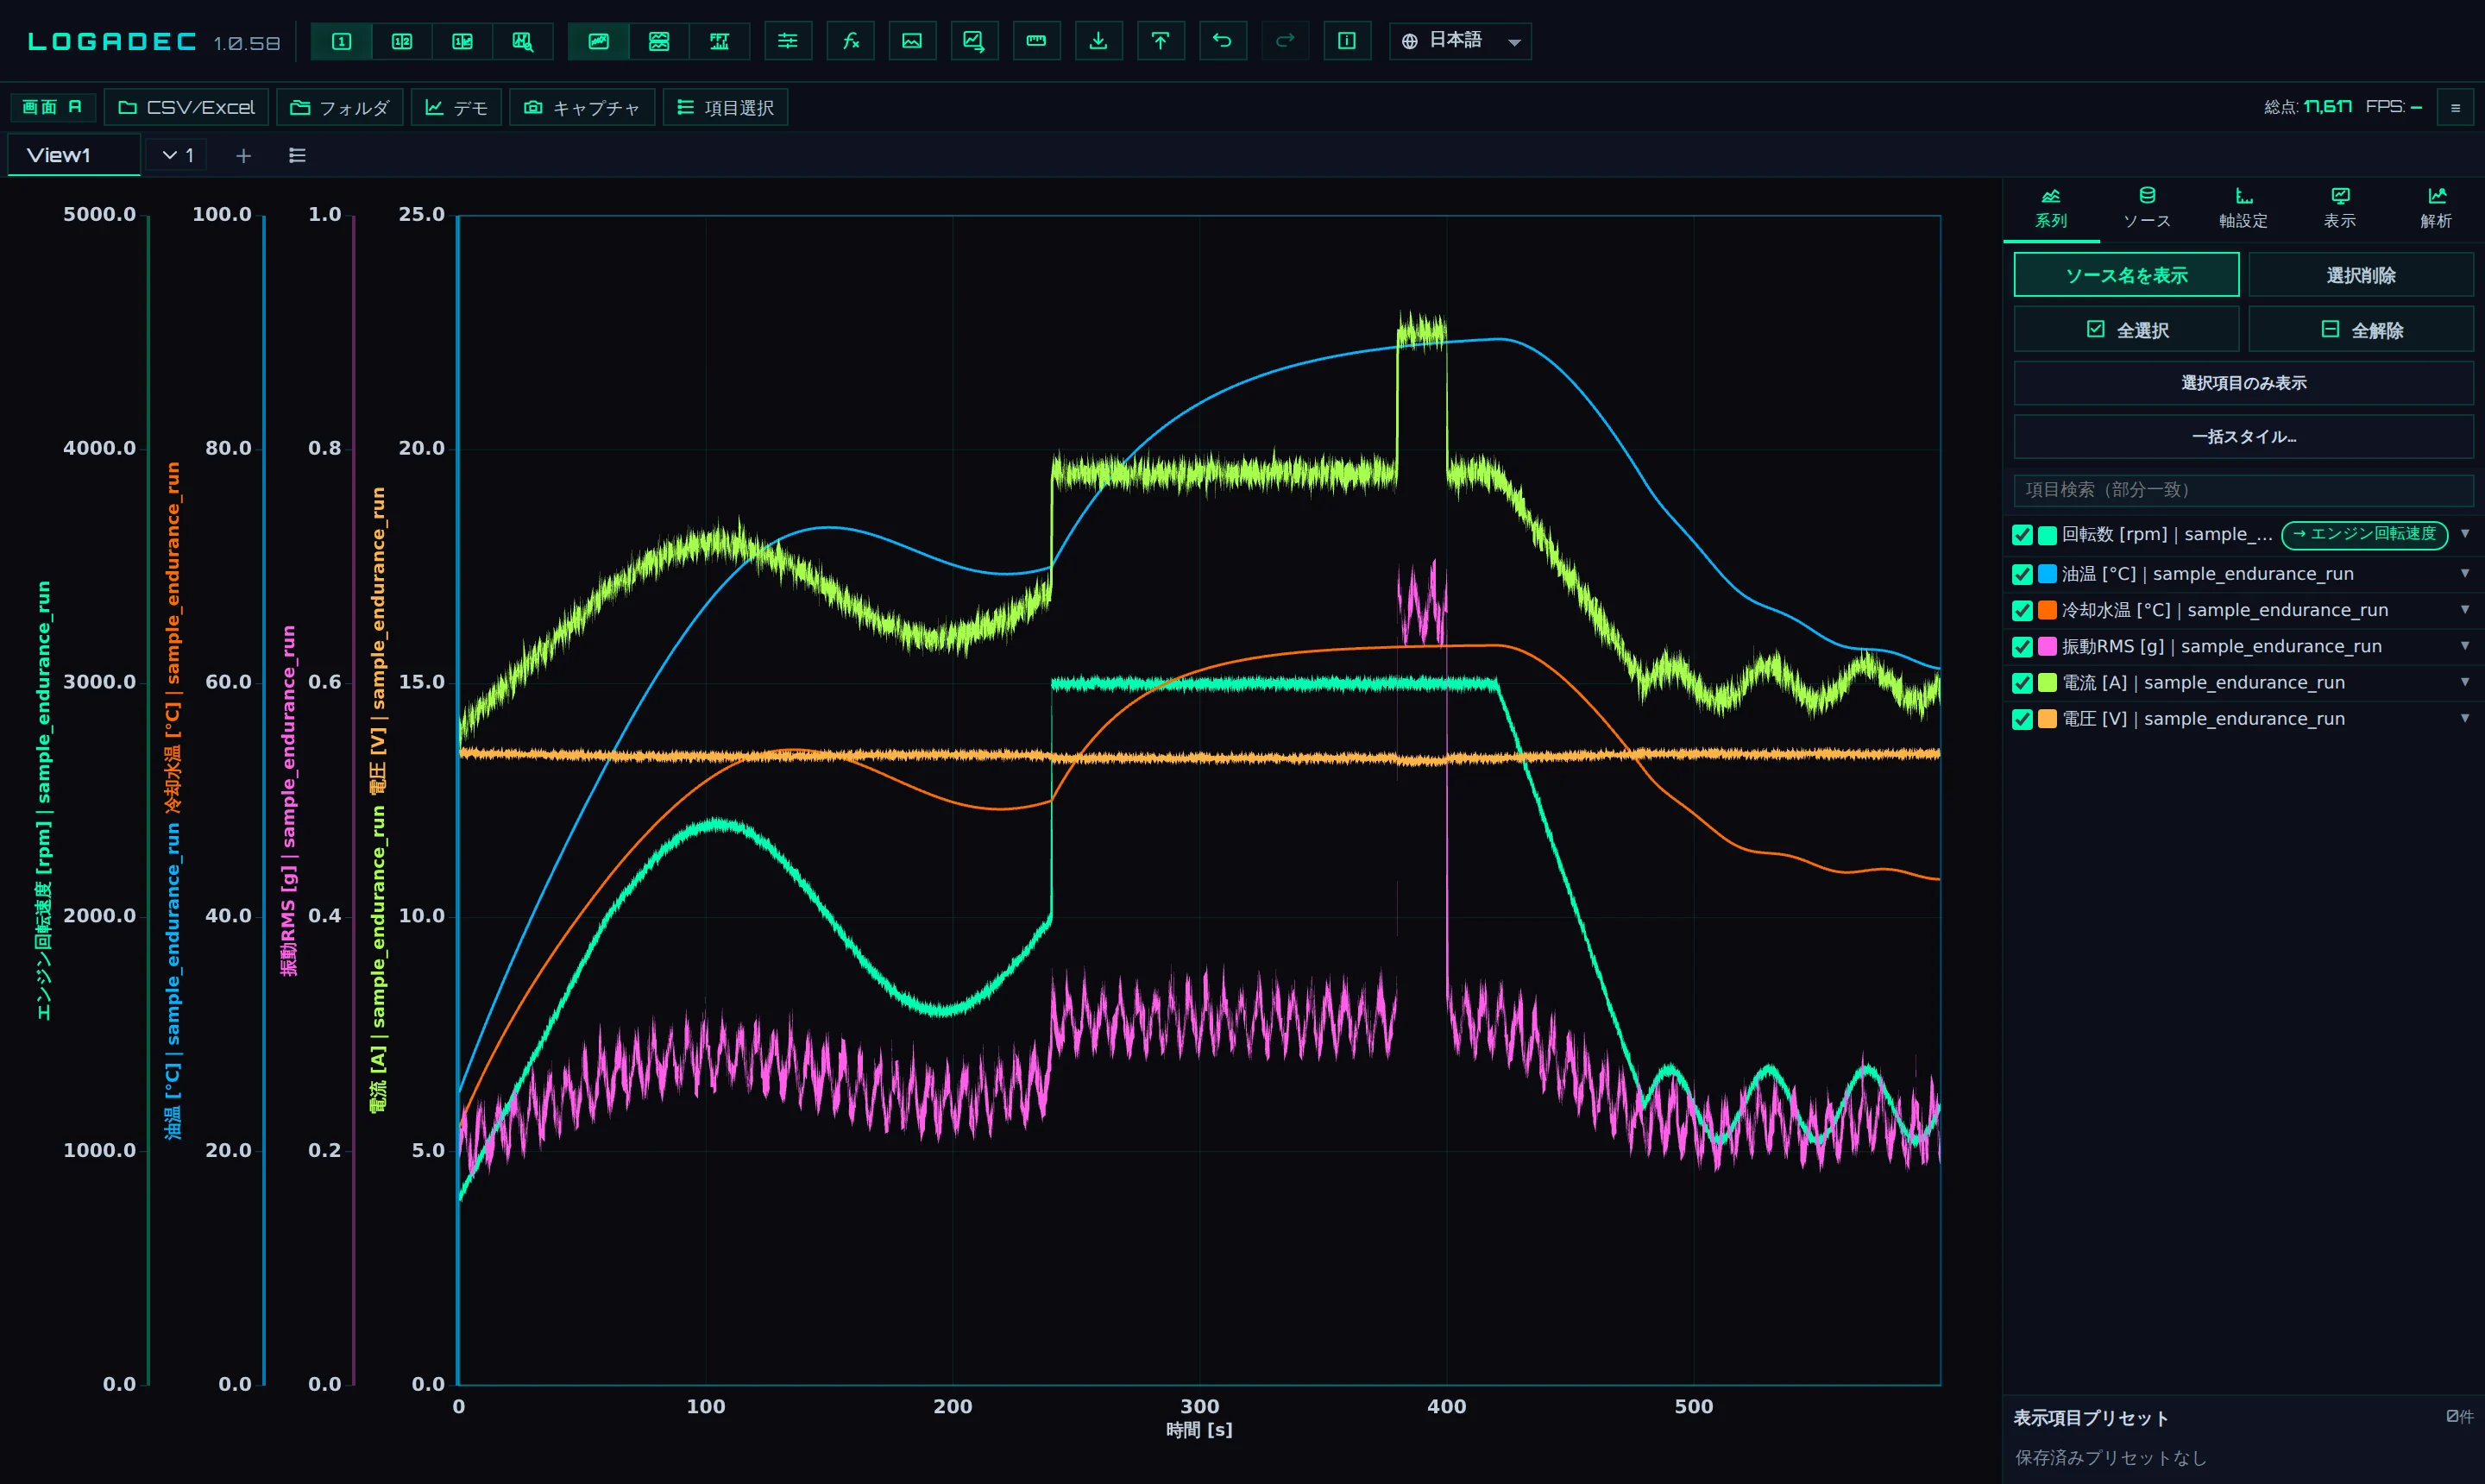Open the info icon in toolbar
Image resolution: width=2485 pixels, height=1484 pixels.
[x=1347, y=41]
